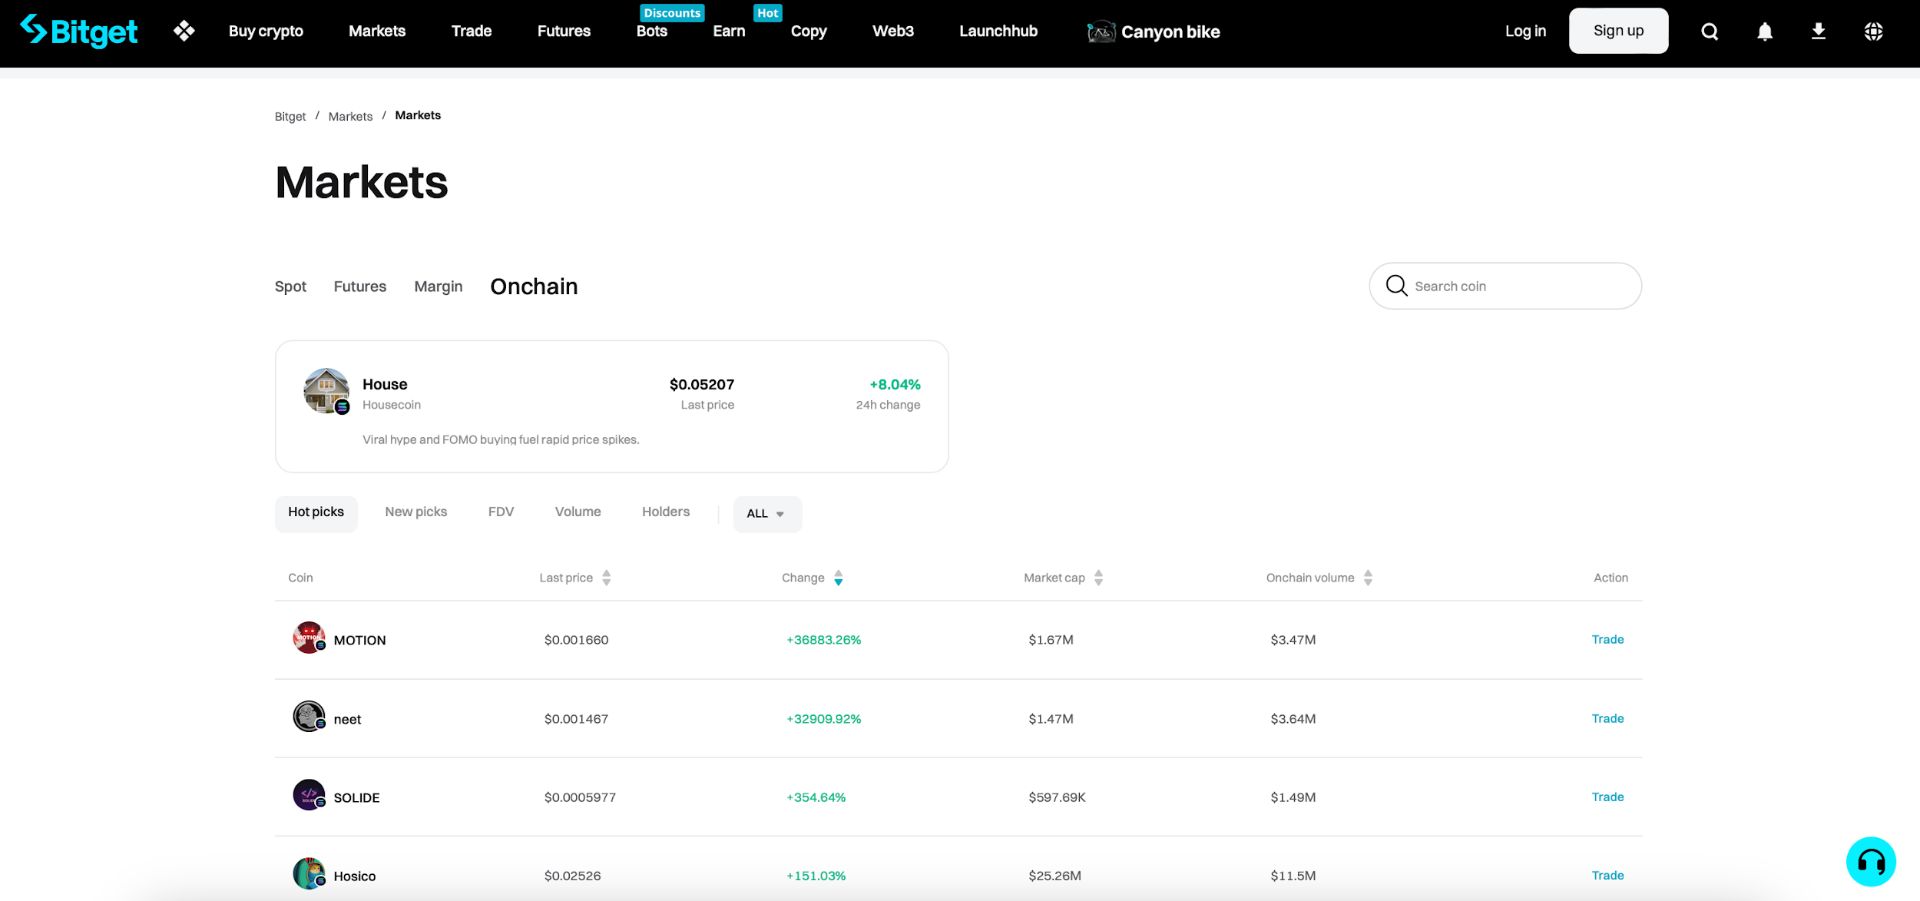
Task: Switch to the Spot tab
Action: coord(291,287)
